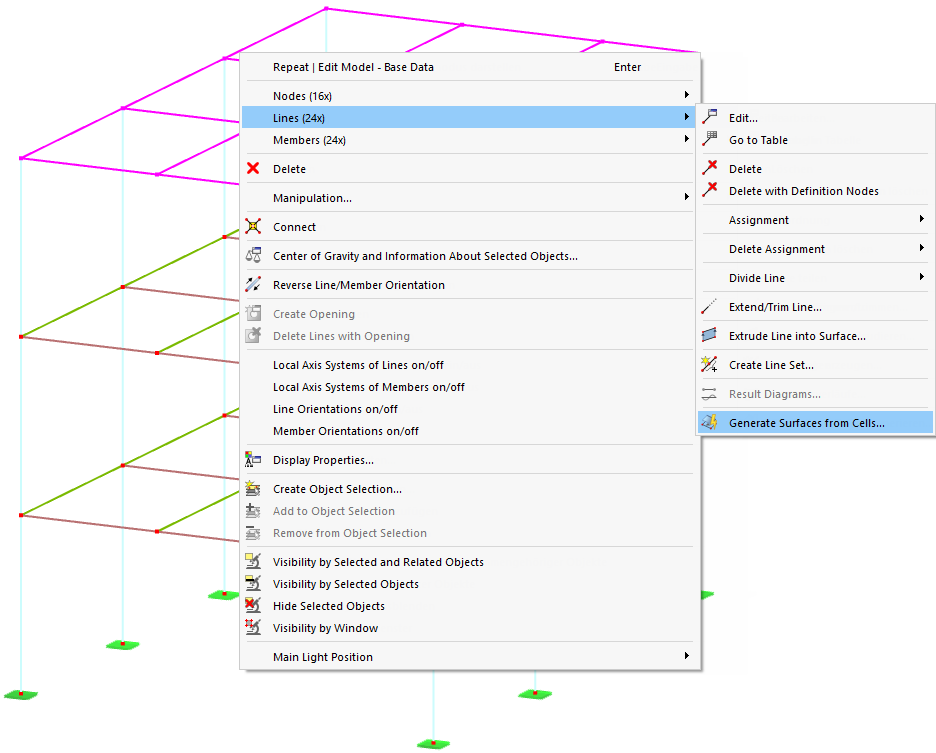936x753 pixels.
Task: Click the Create Object Selection icon
Action: (x=253, y=489)
